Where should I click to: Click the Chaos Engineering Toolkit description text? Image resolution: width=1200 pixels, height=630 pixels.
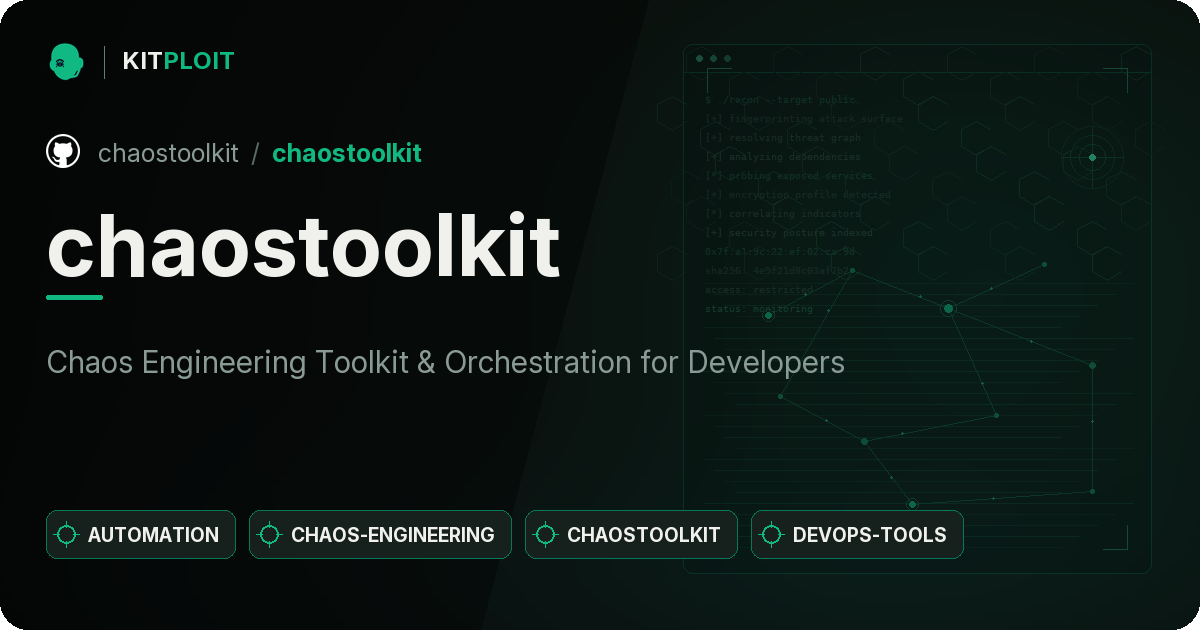pyautogui.click(x=446, y=362)
